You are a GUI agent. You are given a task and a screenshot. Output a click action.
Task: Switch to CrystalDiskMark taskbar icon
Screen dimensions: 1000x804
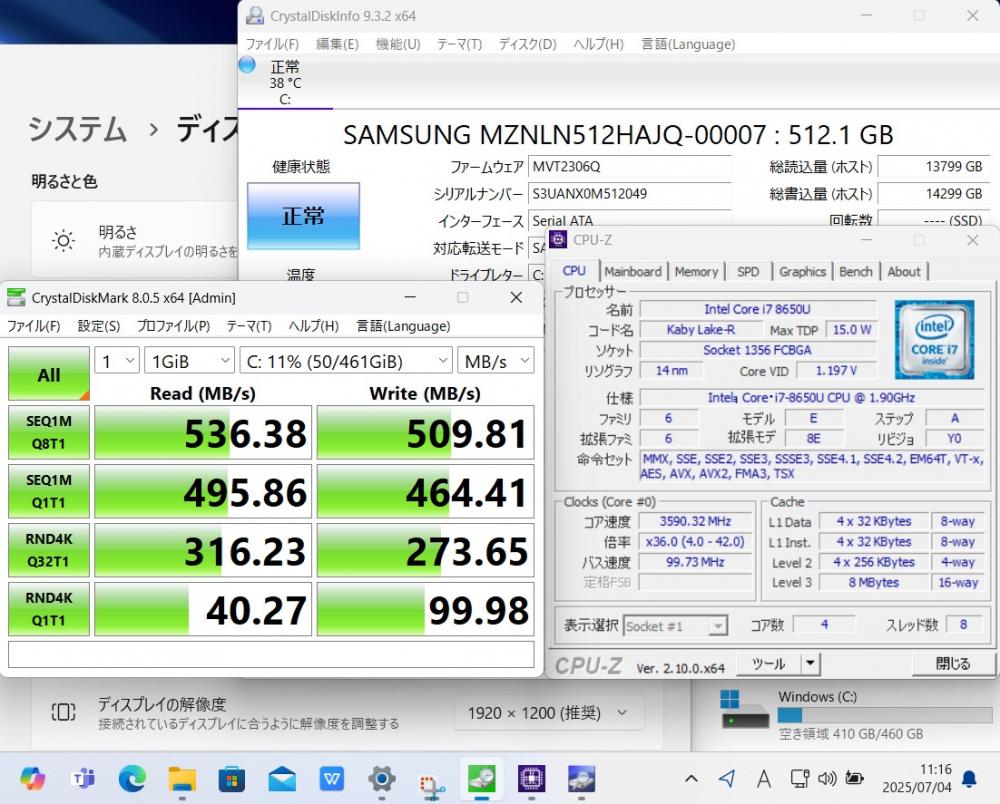click(482, 778)
